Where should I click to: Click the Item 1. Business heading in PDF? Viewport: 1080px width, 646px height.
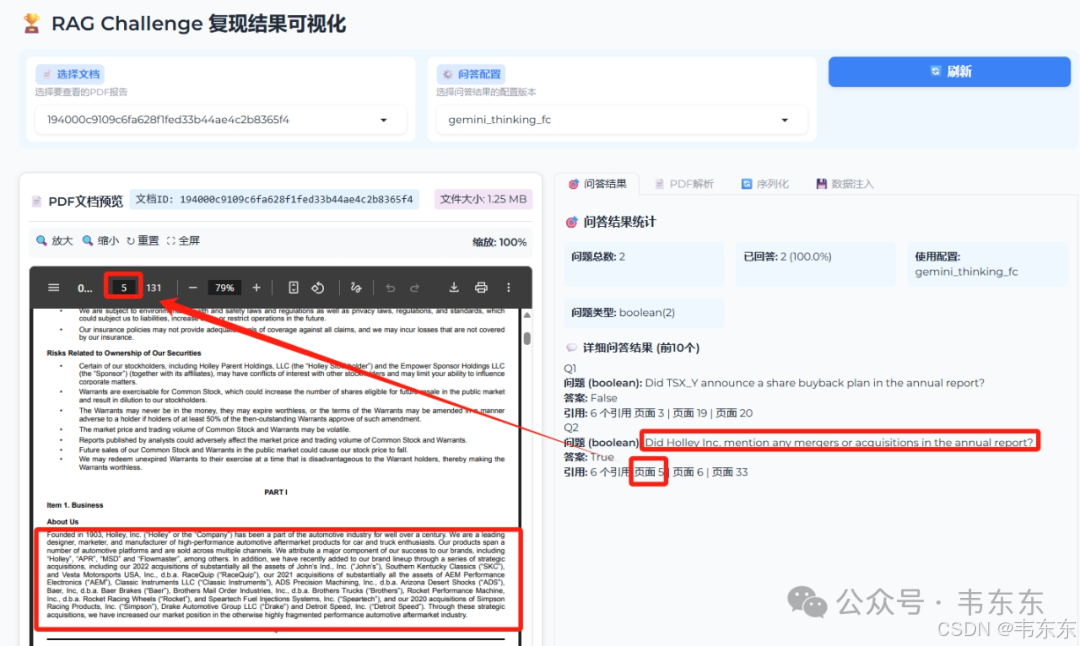pyautogui.click(x=75, y=506)
